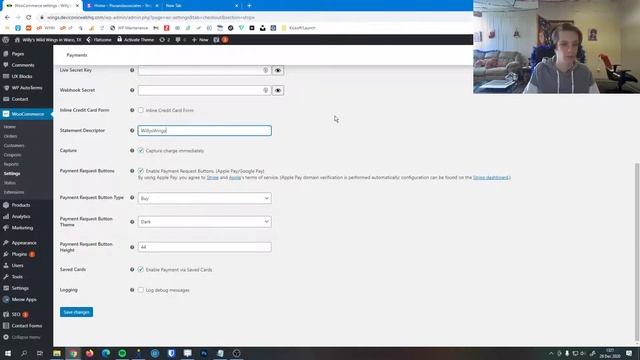The height and width of the screenshot is (360, 640).
Task: Visit site Willy's Wild Wings from the admin bar
Action: click(48, 40)
